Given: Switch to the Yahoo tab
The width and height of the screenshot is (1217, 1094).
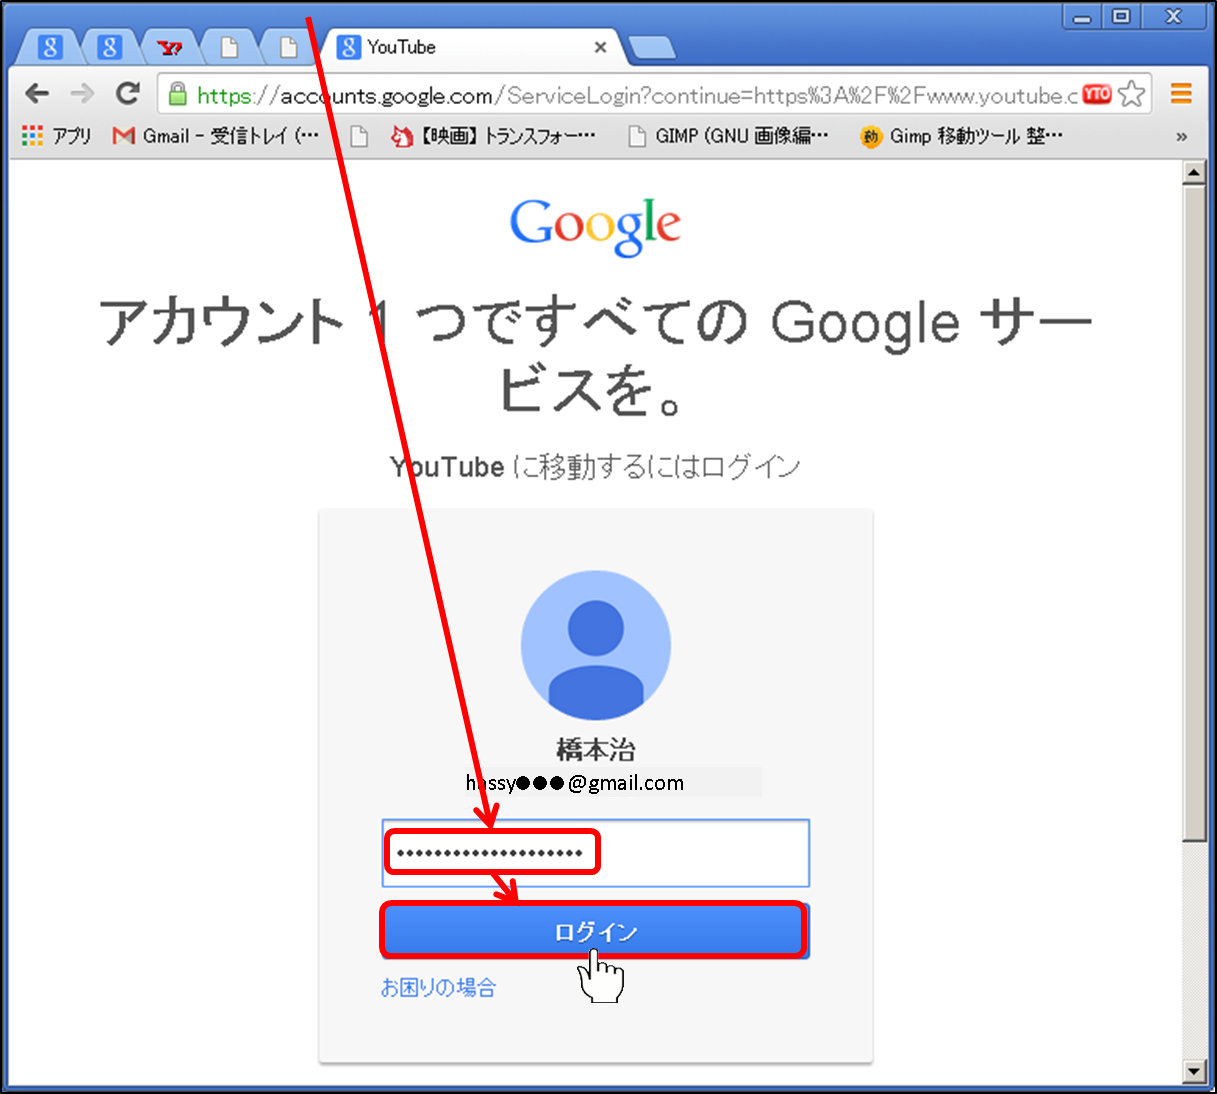Looking at the screenshot, I should 170,47.
